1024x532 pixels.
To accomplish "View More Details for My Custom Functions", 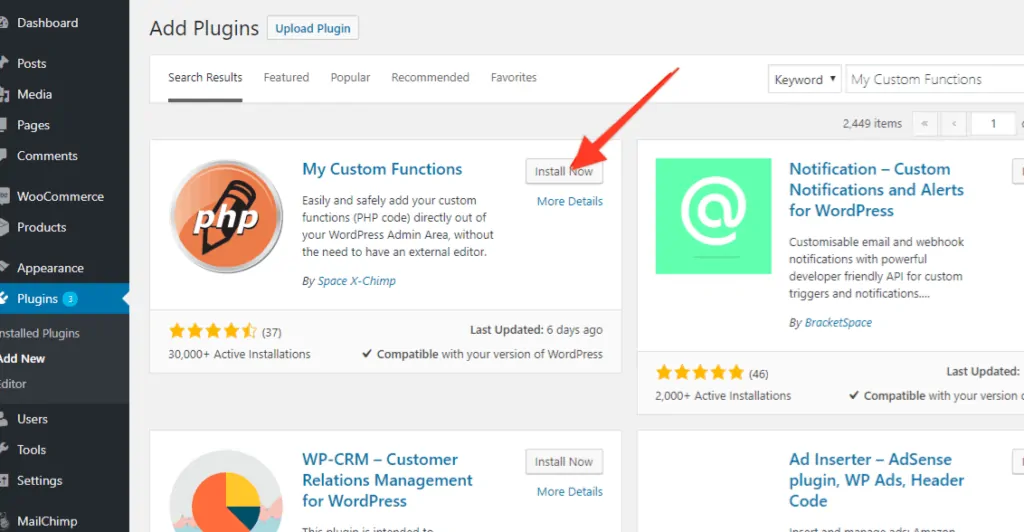I will click(569, 201).
